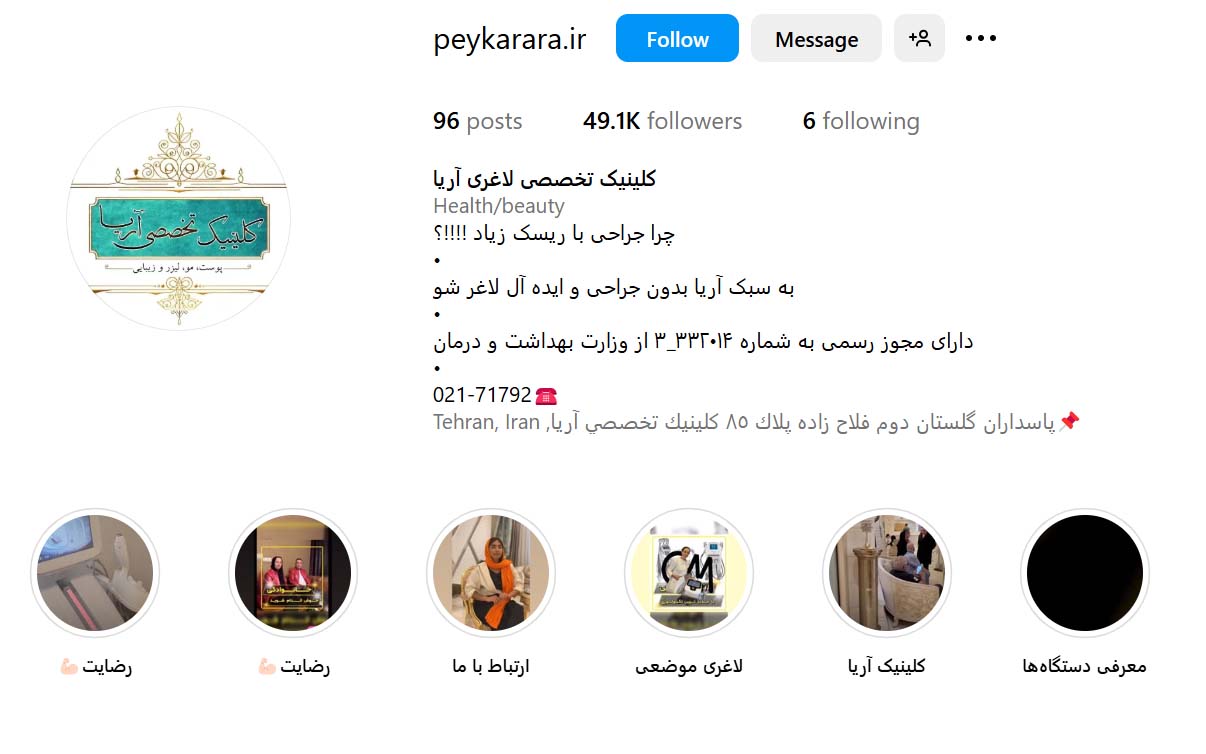Open the ارتباط با ما story highlight
This screenshot has height=754, width=1206.
coord(491,573)
